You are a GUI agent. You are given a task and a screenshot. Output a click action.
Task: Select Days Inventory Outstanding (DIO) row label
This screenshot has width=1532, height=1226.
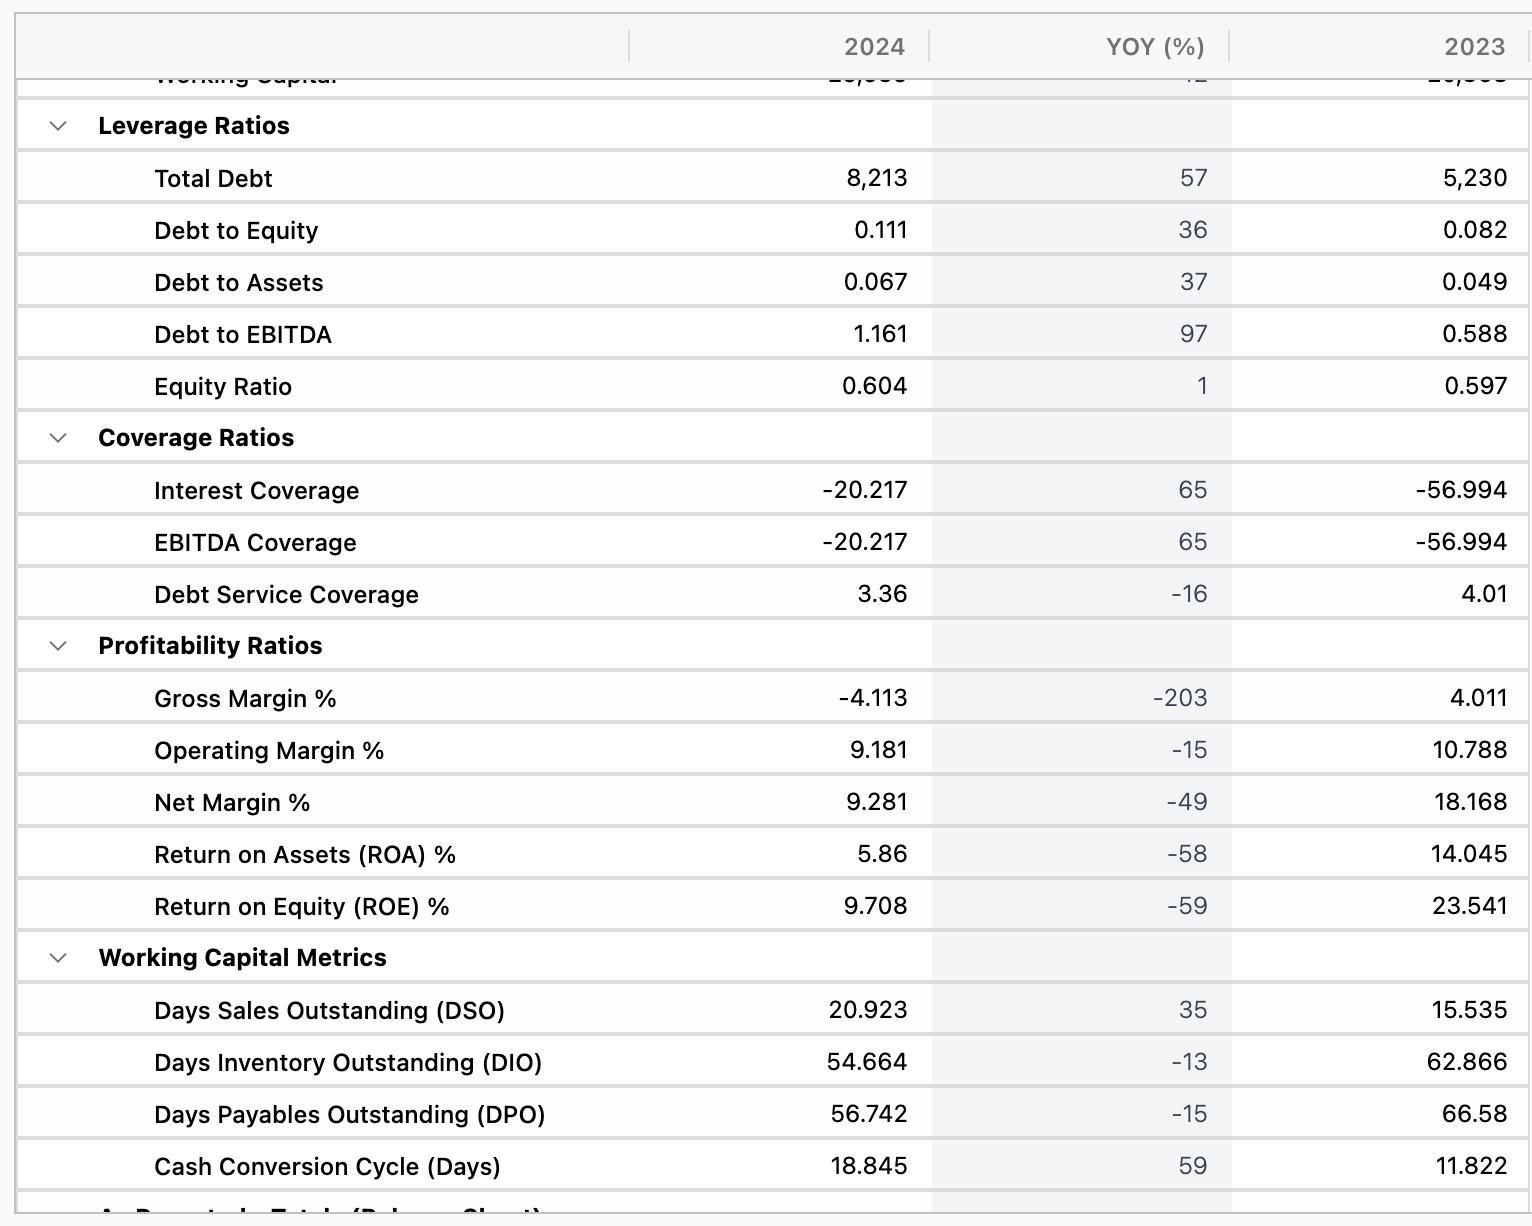point(348,1063)
